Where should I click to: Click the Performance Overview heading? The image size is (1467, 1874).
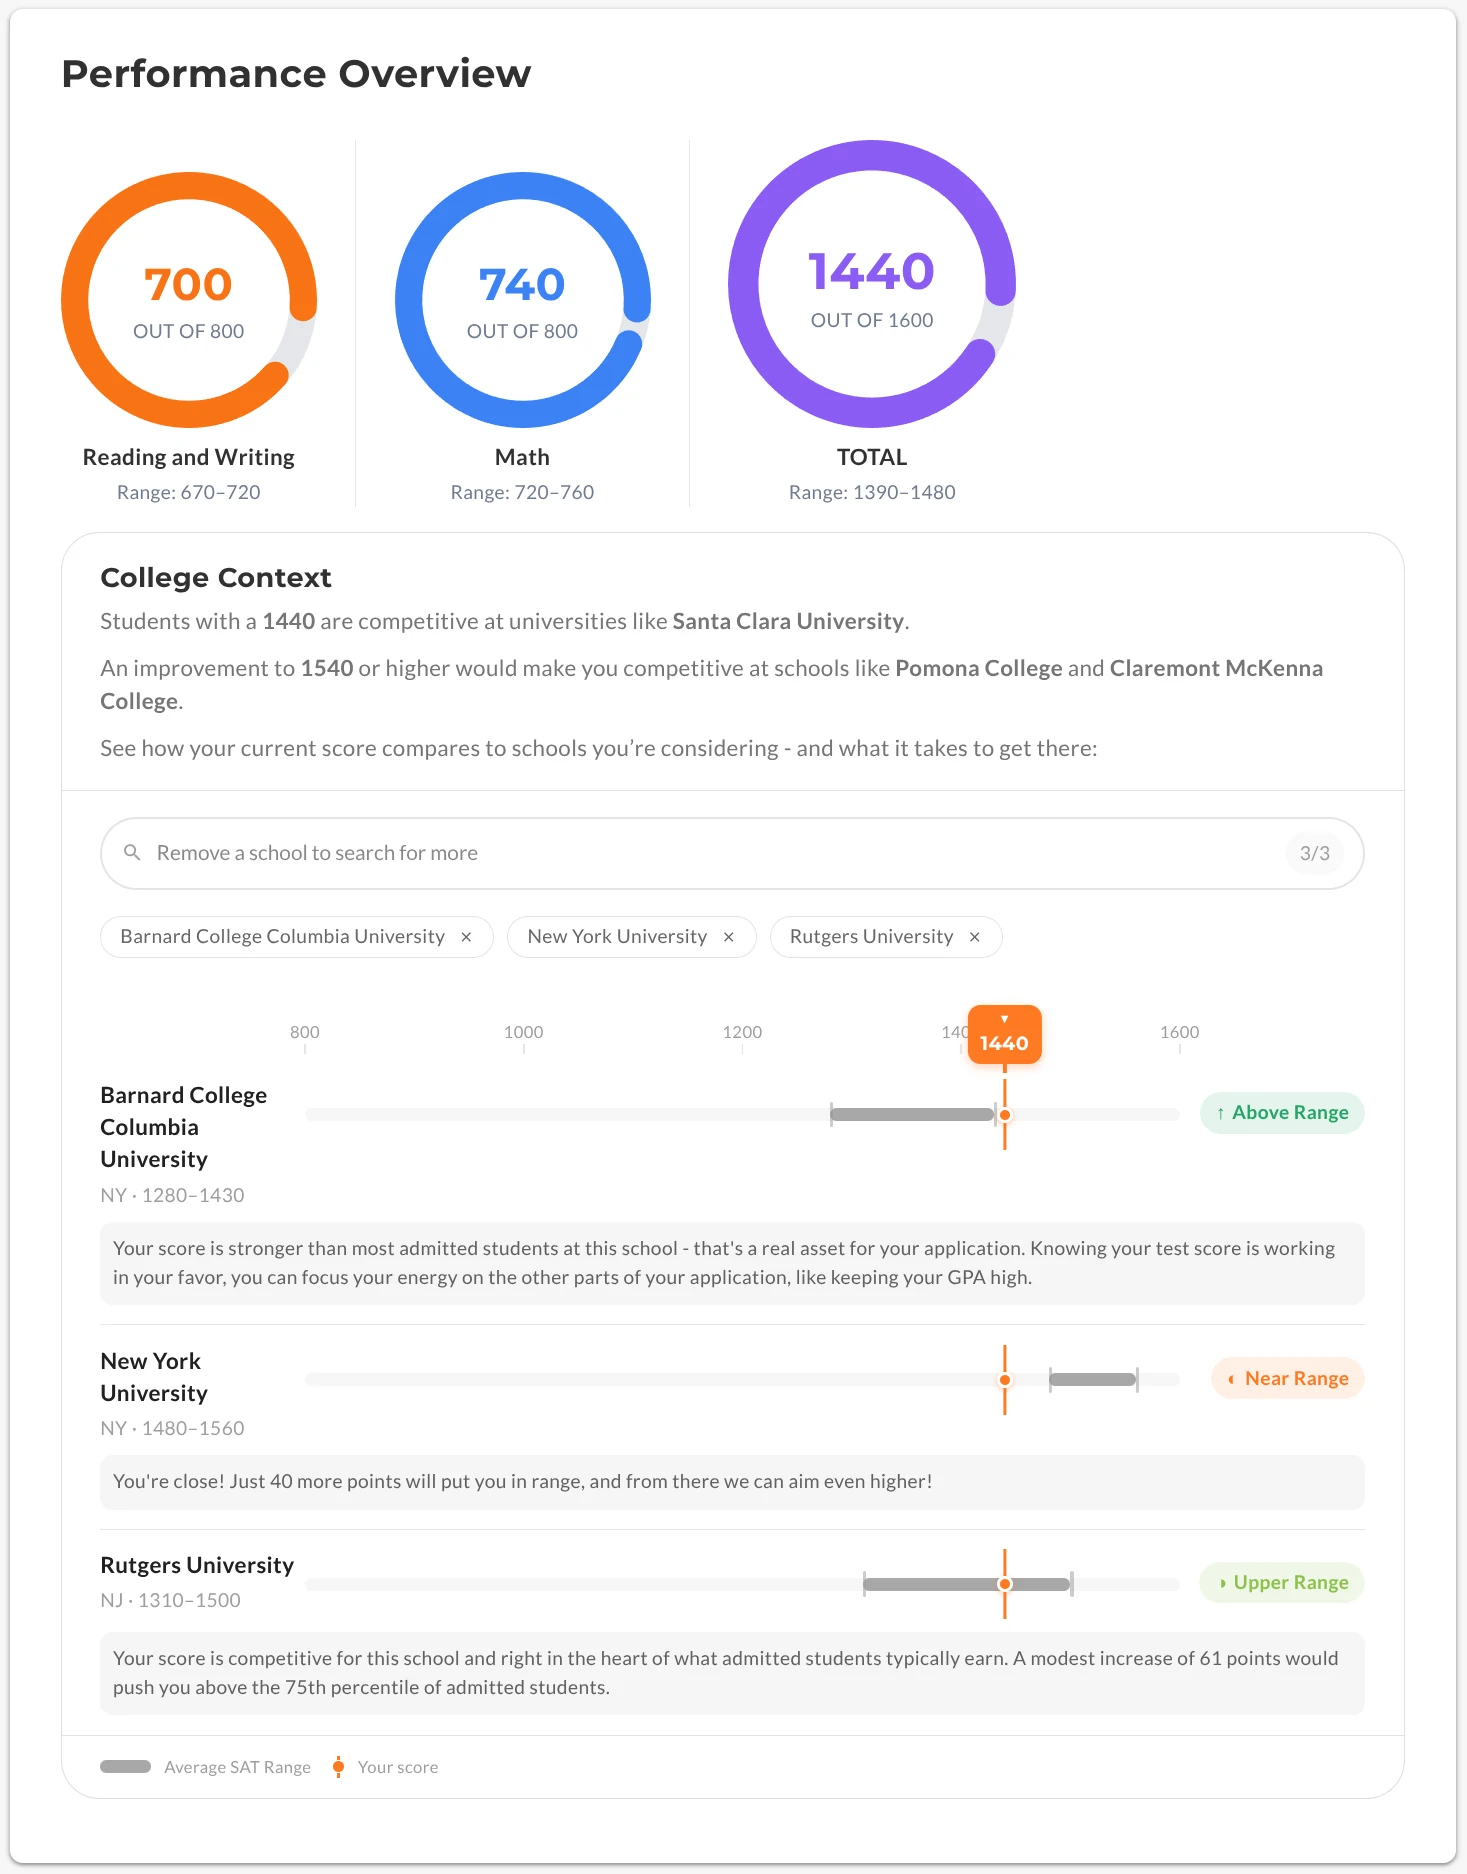click(296, 73)
